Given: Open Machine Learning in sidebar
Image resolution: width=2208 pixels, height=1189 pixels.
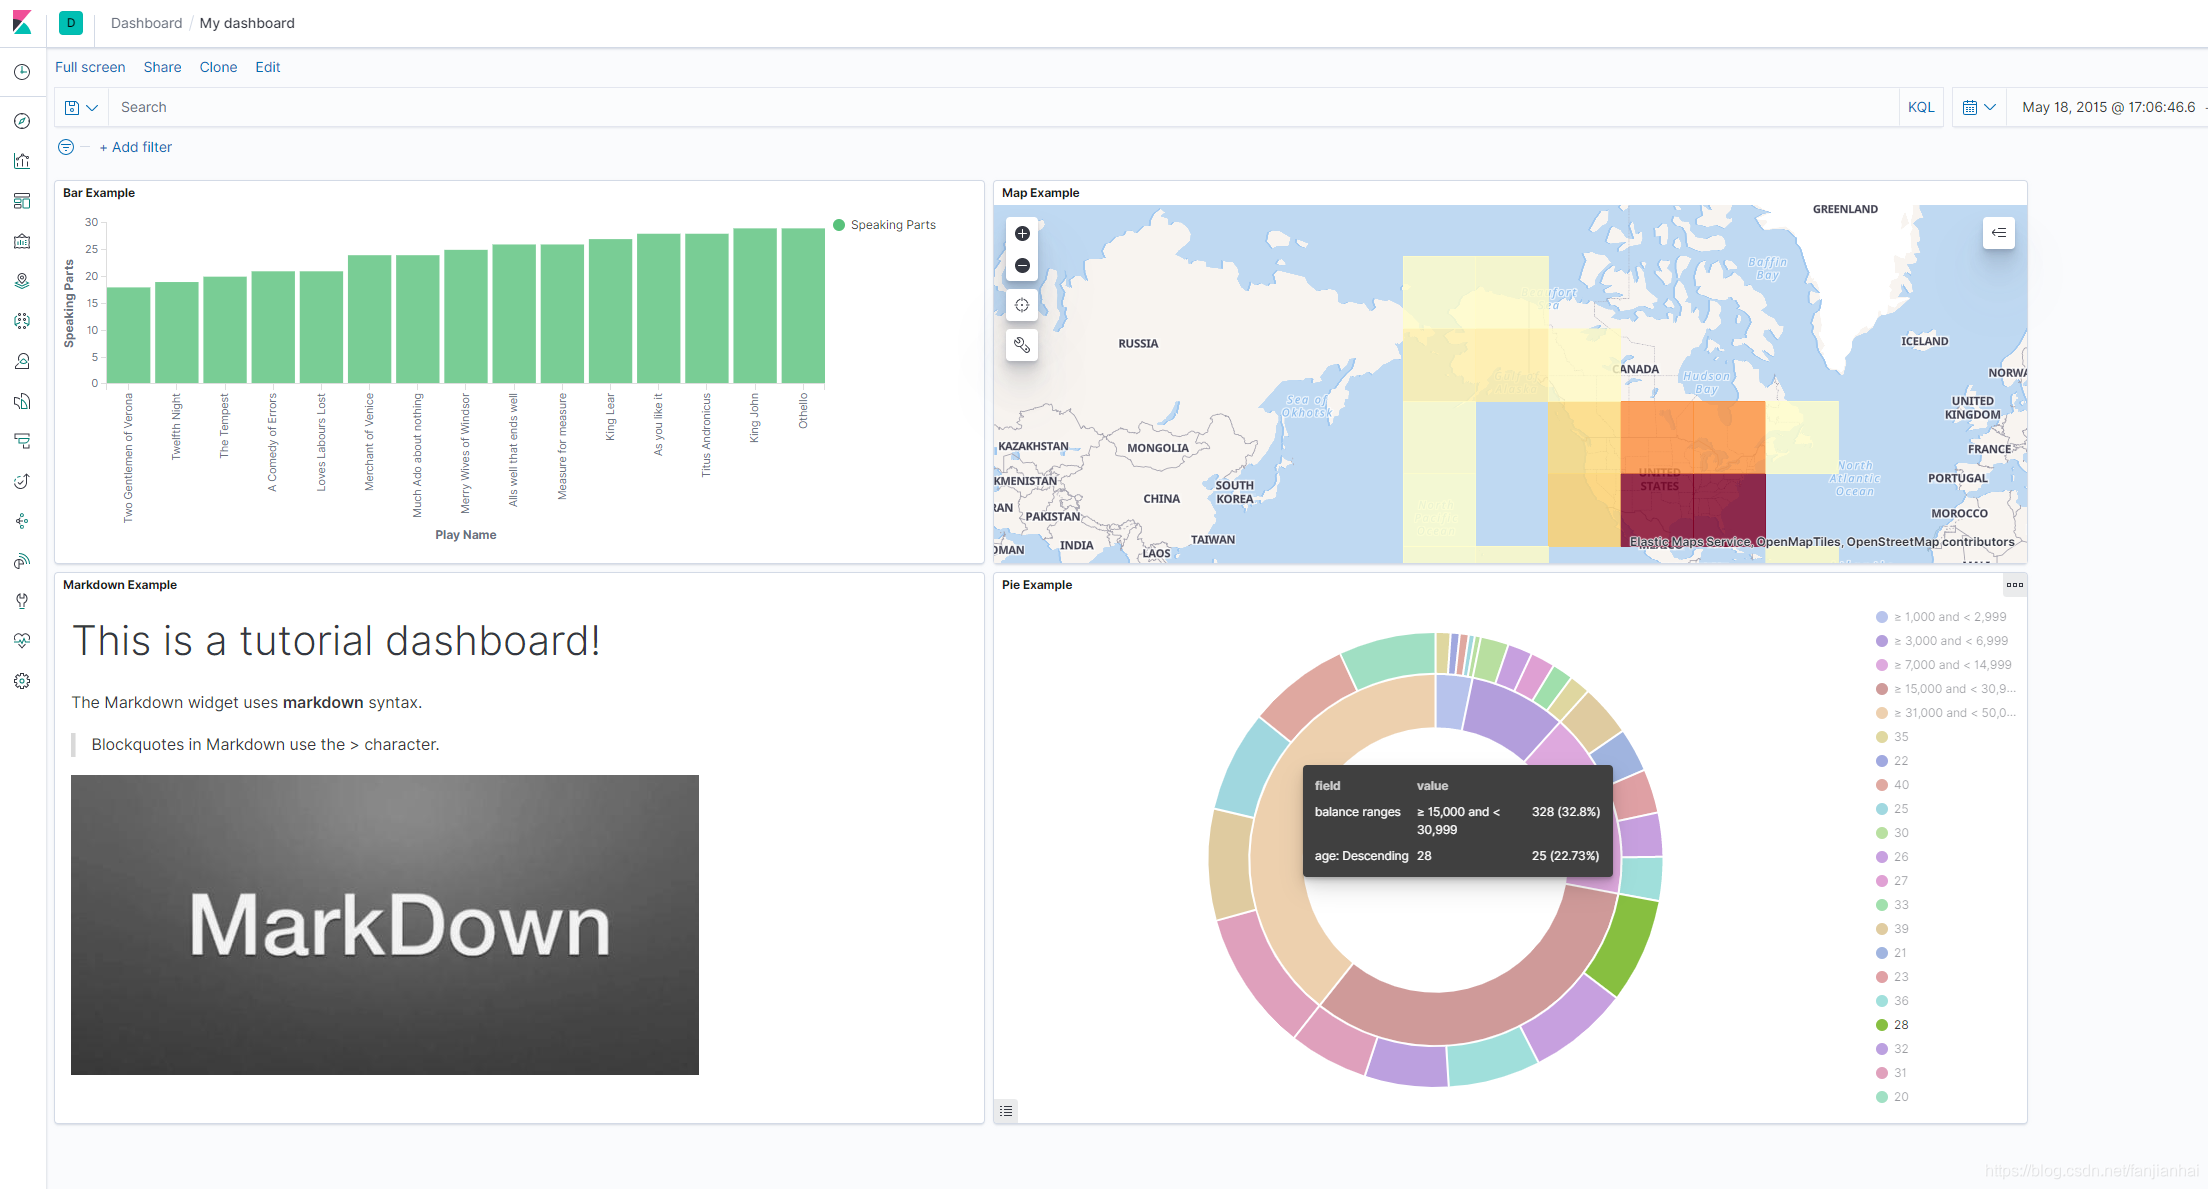Looking at the screenshot, I should click(22, 321).
